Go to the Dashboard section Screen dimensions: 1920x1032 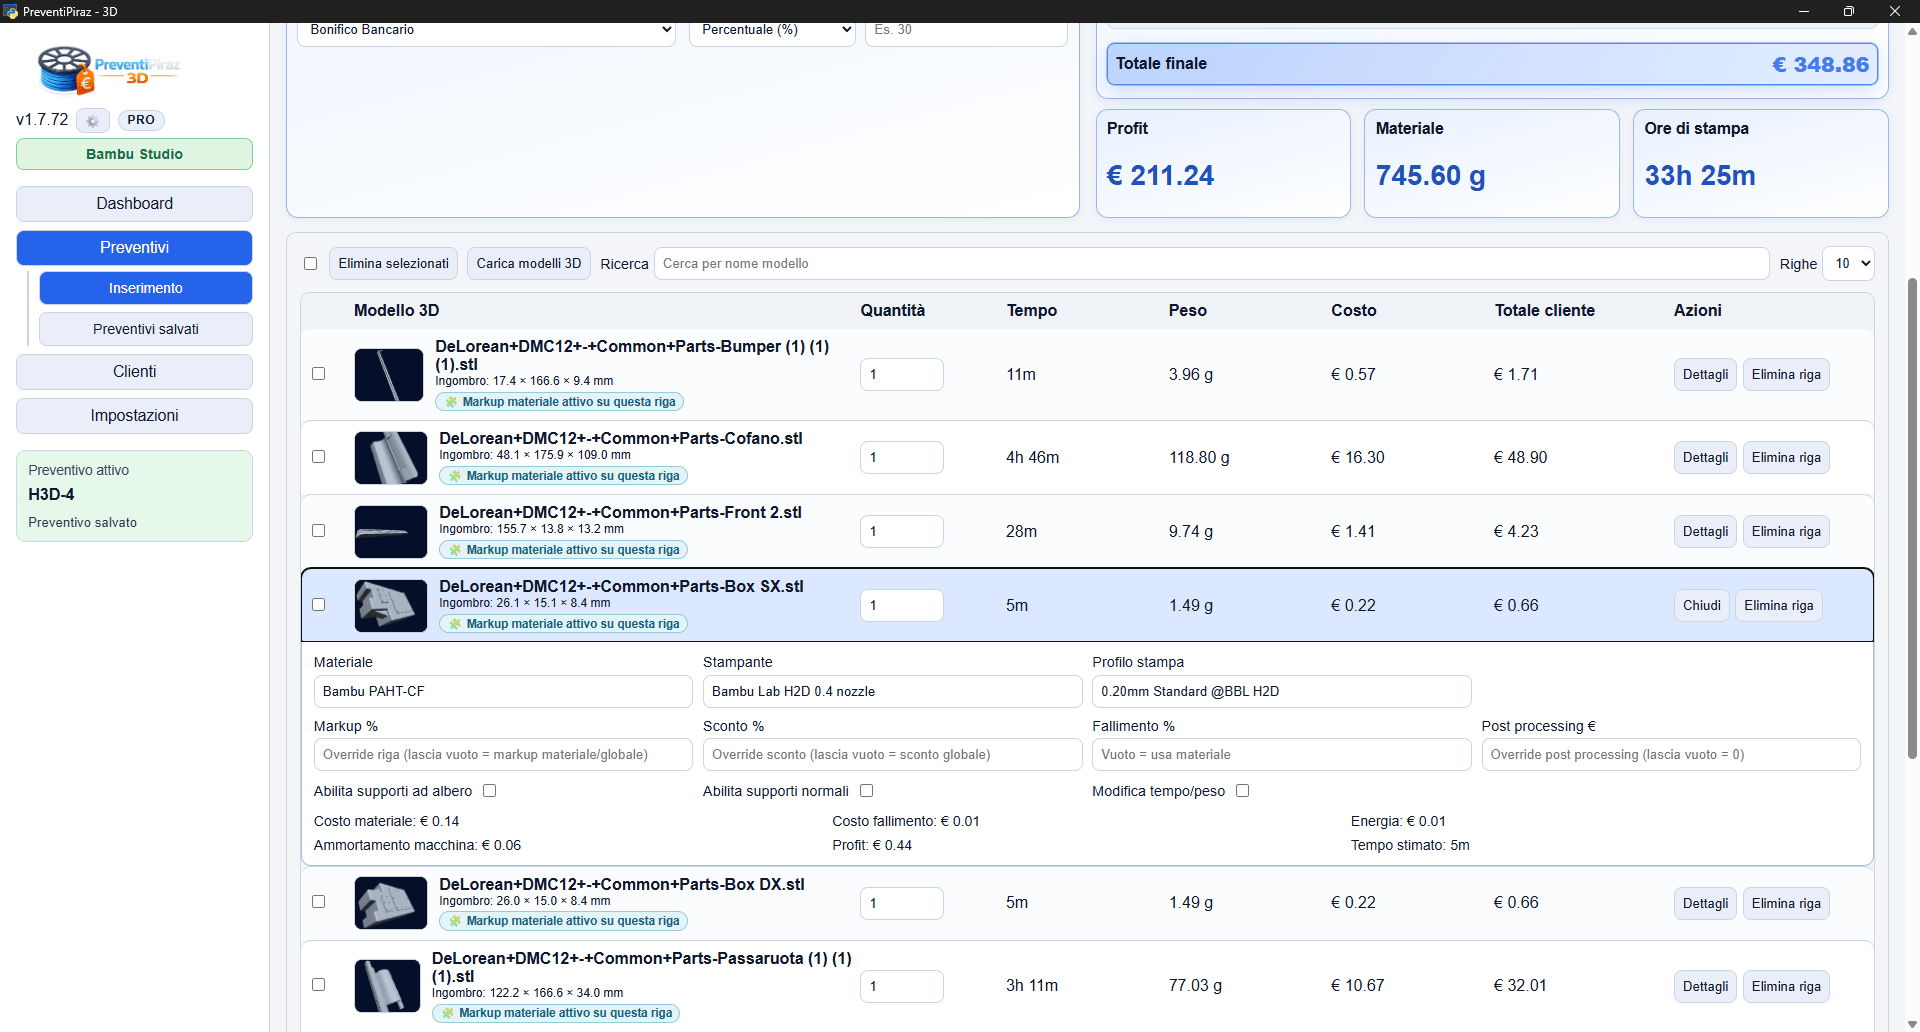tap(134, 204)
